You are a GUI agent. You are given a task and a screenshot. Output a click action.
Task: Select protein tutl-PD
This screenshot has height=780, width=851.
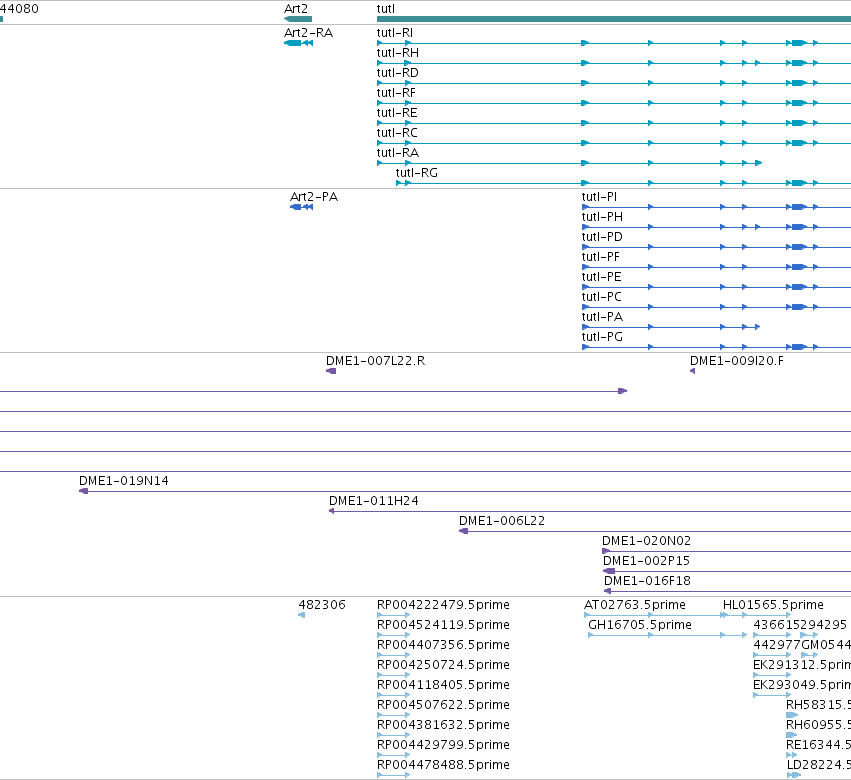[602, 237]
